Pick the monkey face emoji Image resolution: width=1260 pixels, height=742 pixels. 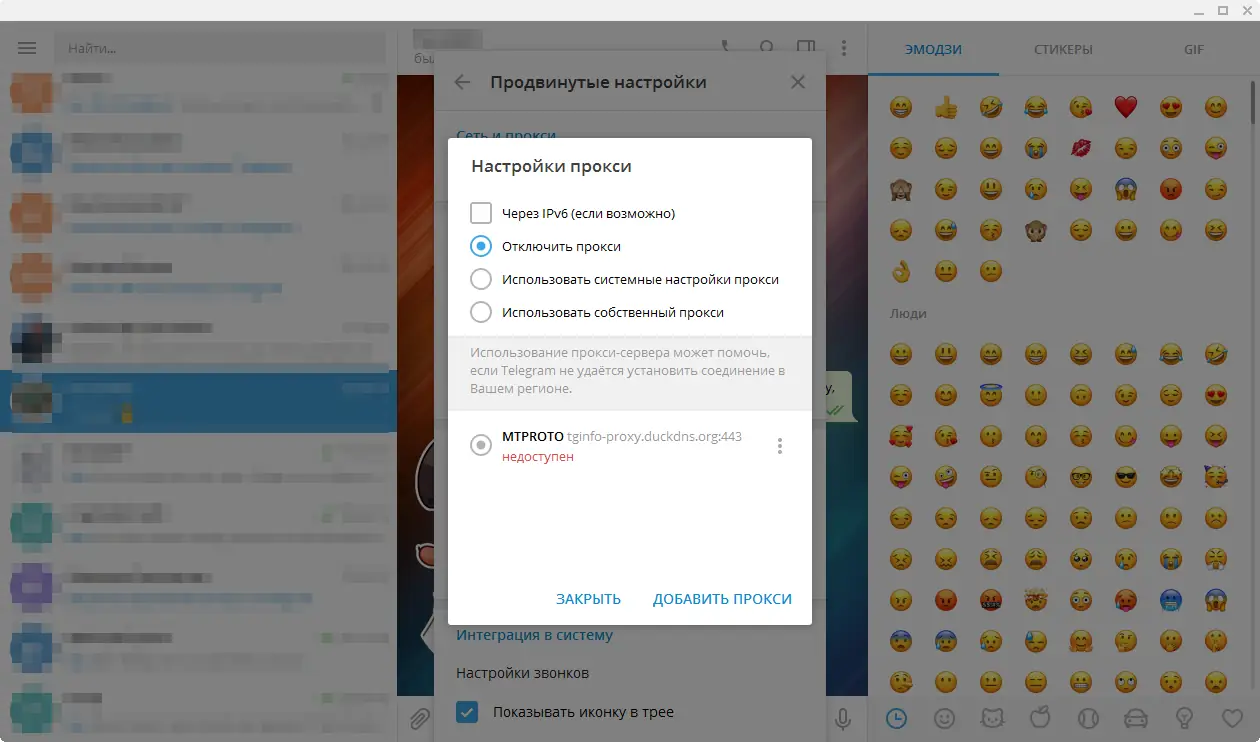[1036, 230]
